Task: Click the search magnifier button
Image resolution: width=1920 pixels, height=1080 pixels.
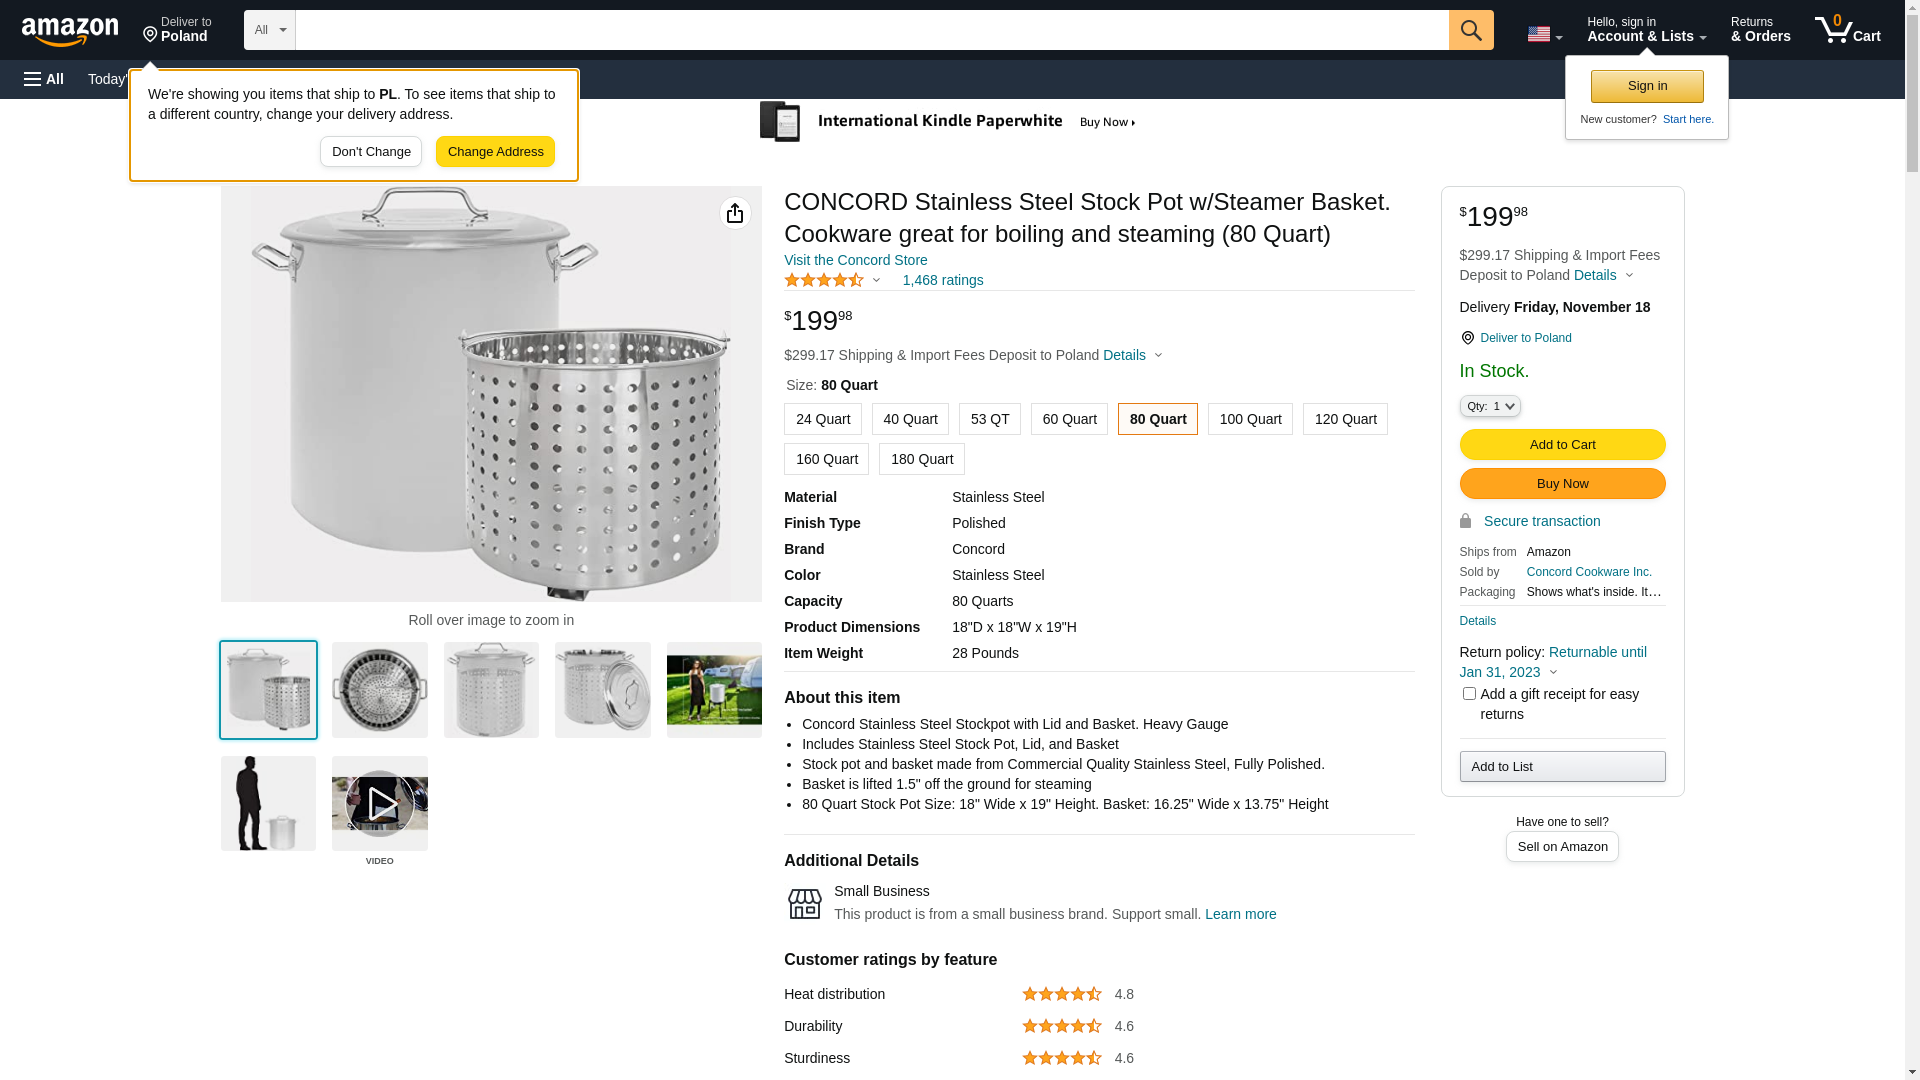Action: pos(1471,30)
